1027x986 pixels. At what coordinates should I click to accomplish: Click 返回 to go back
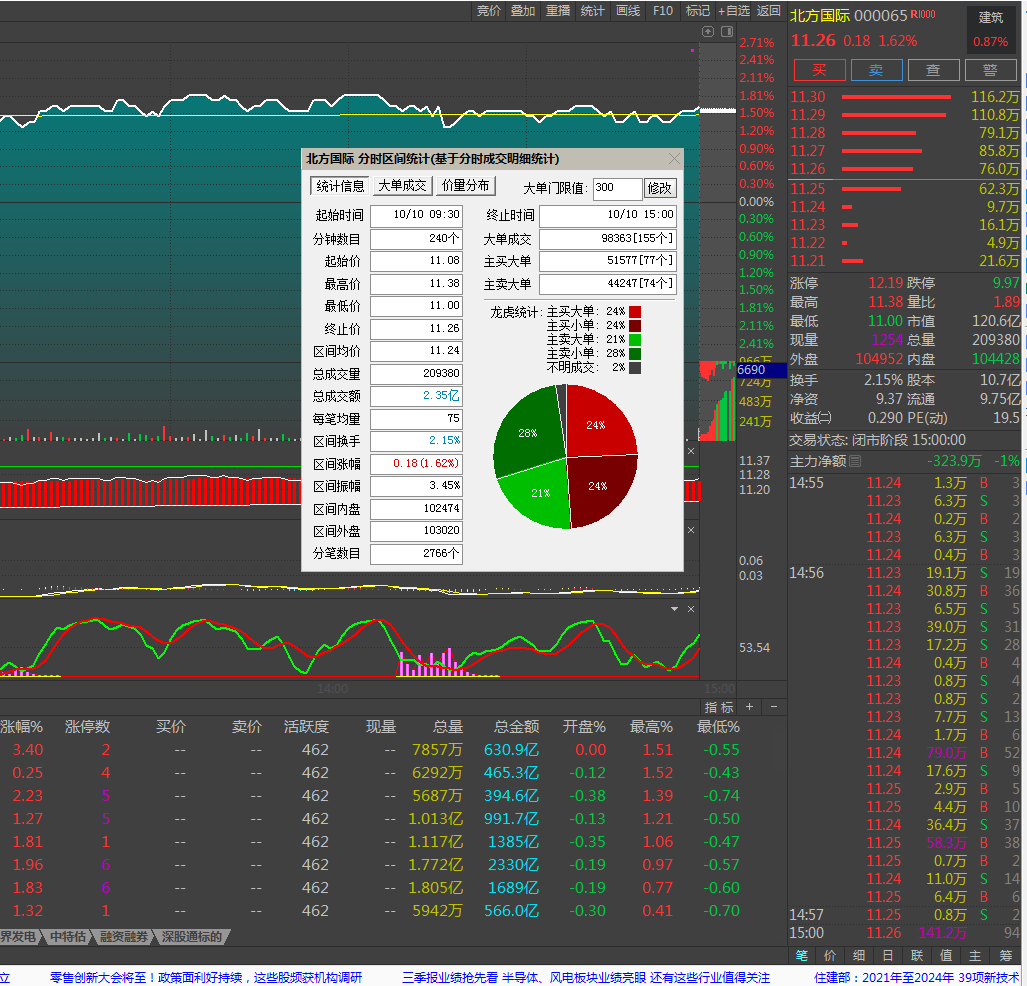coord(768,10)
